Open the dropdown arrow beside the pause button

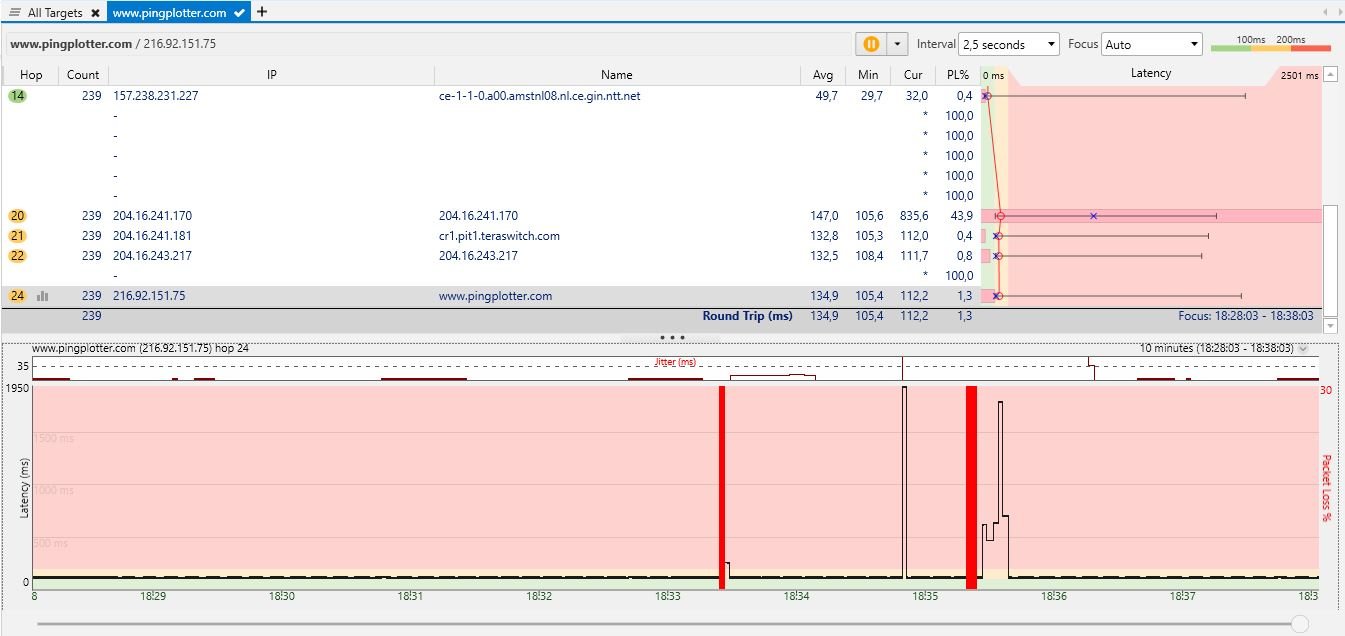[x=897, y=44]
